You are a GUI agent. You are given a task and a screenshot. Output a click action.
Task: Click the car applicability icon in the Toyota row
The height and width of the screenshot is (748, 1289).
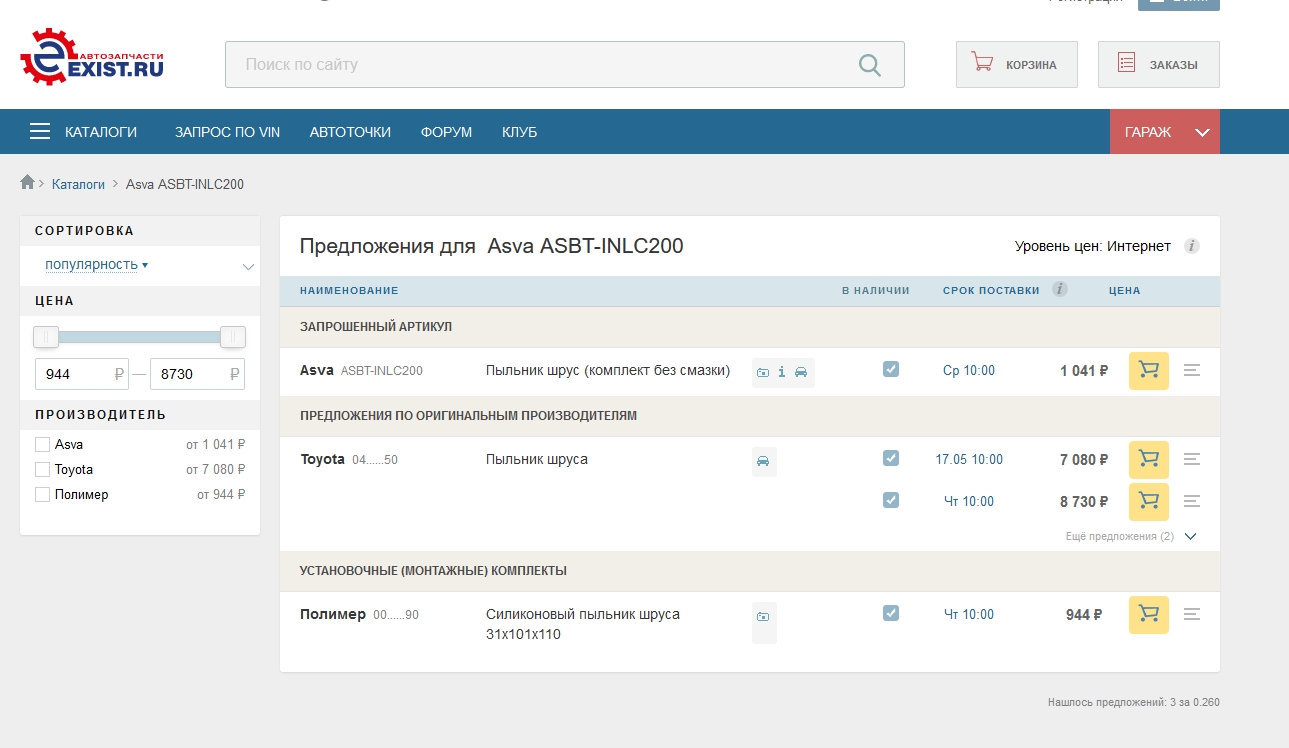[x=764, y=461]
